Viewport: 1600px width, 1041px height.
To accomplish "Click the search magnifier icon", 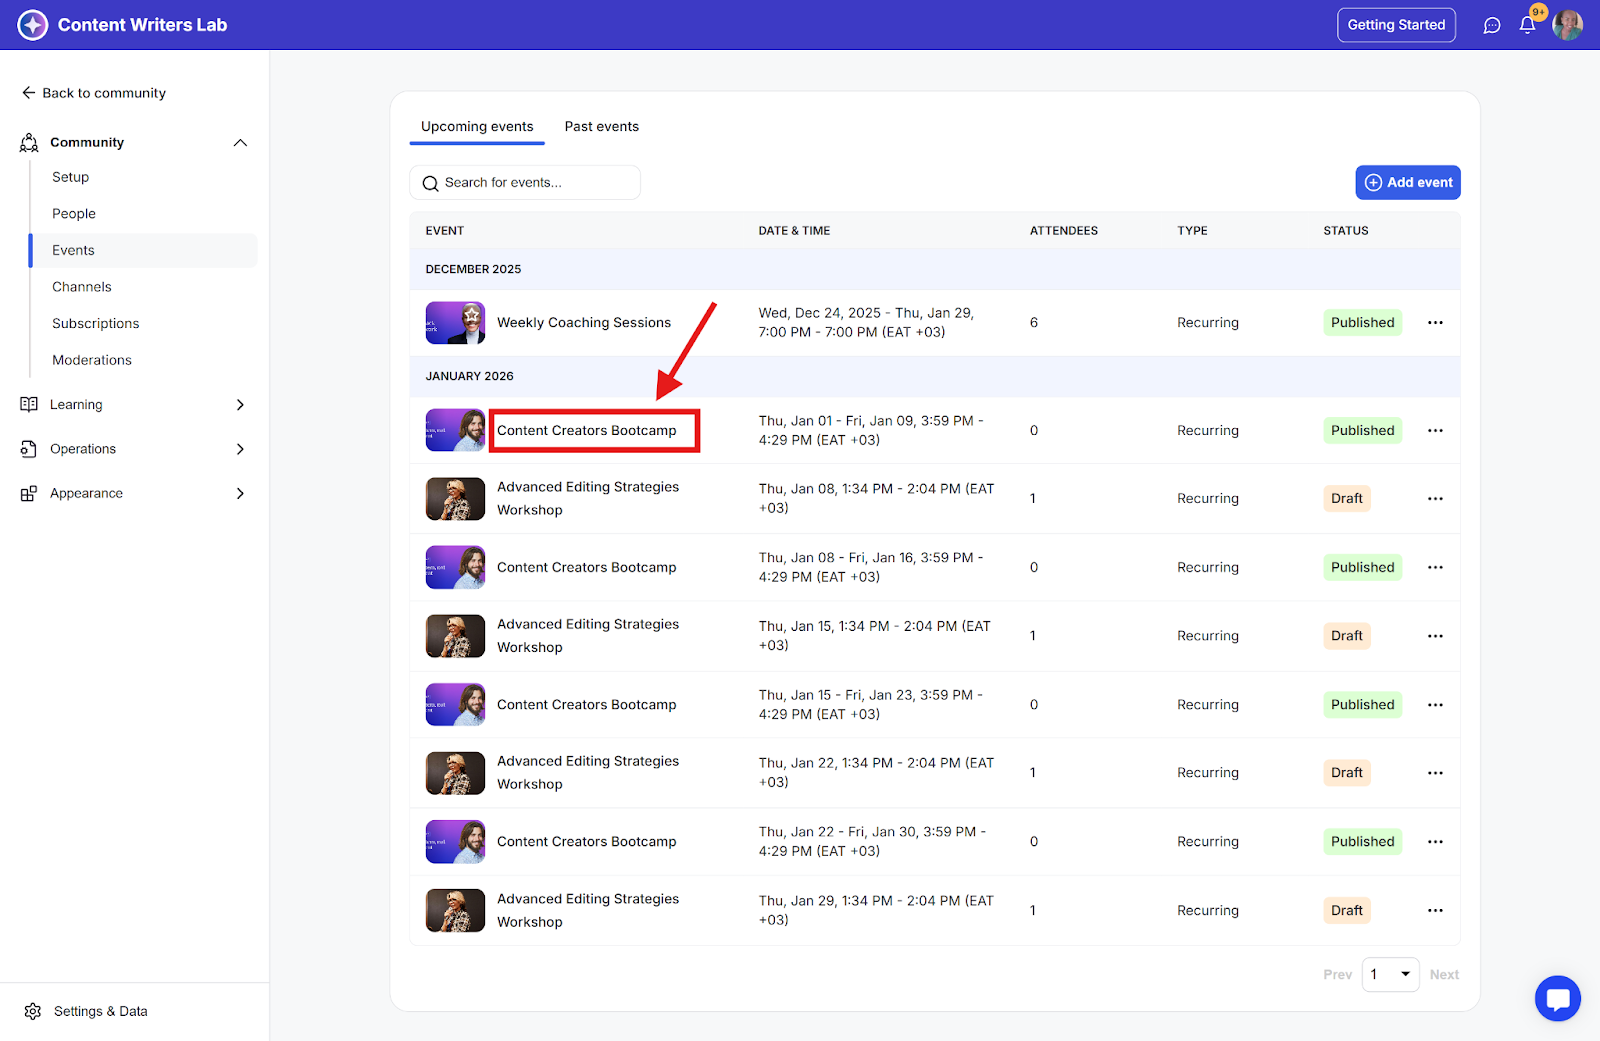I will pos(431,183).
